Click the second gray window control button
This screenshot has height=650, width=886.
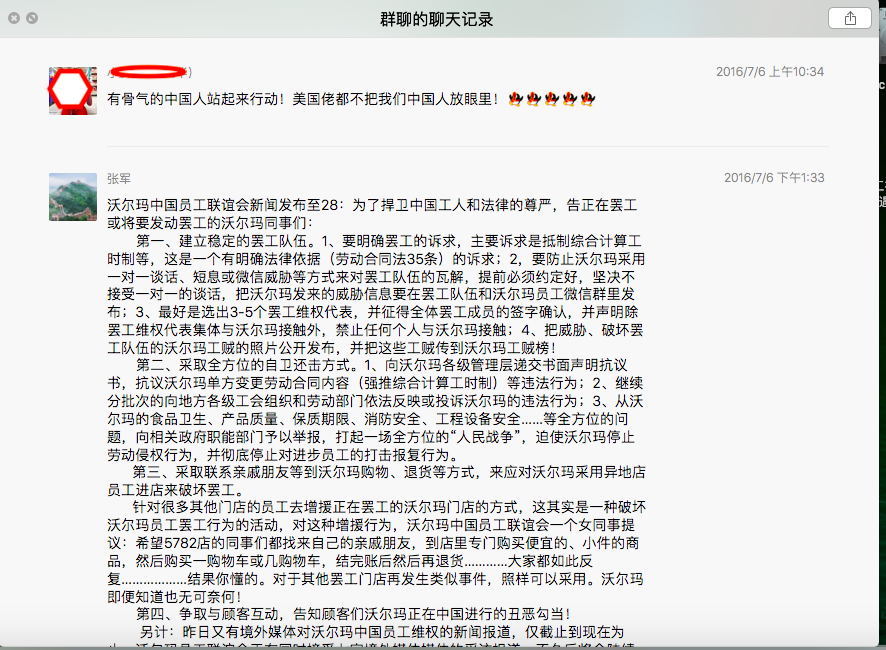pos(32,18)
